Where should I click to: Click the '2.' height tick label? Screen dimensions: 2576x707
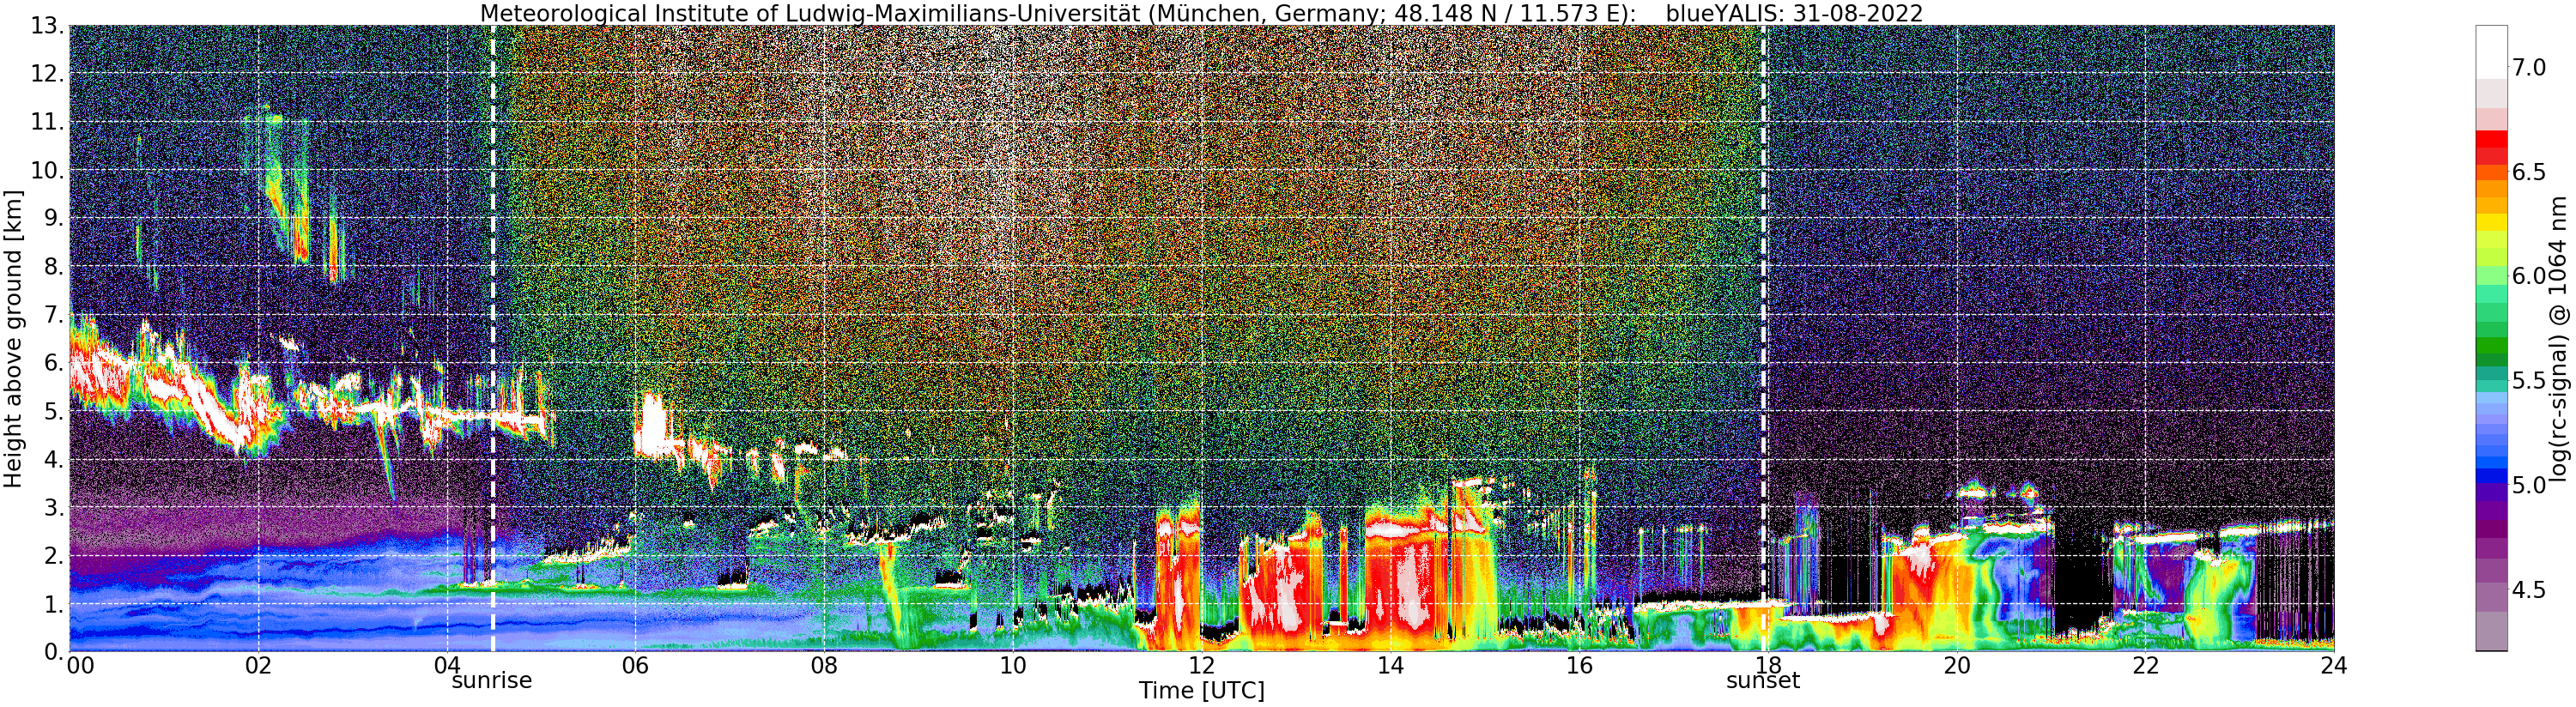pyautogui.click(x=54, y=555)
